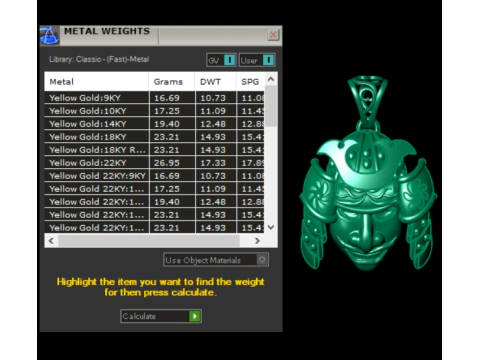This screenshot has height=360, width=480.
Task: Select the Yellow Gold:18KY R... row
Action: tap(154, 150)
